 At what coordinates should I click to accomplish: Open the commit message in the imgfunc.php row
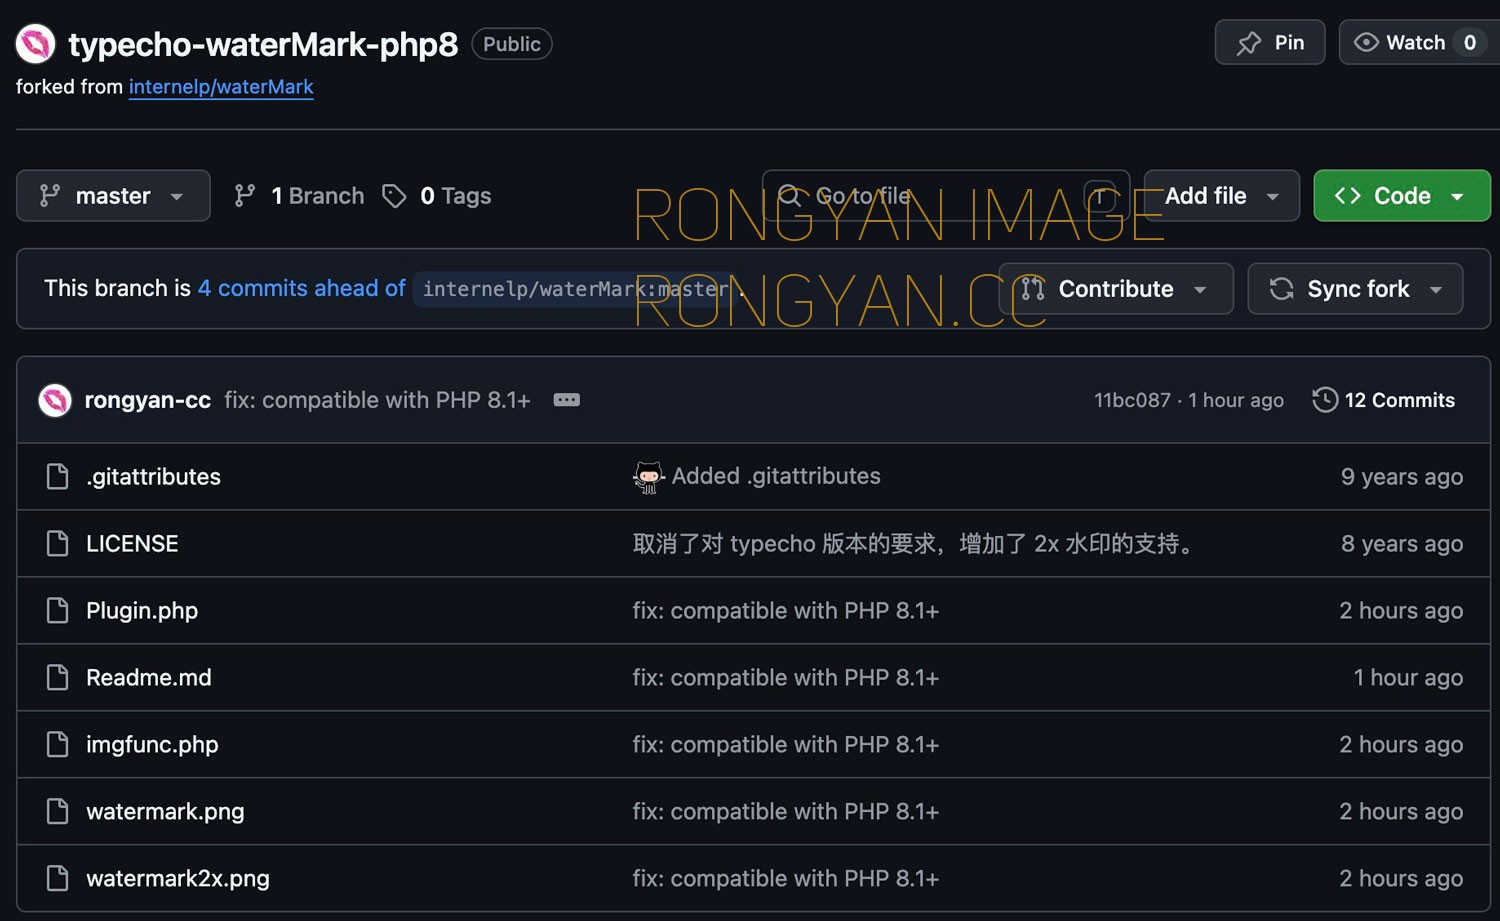(786, 745)
